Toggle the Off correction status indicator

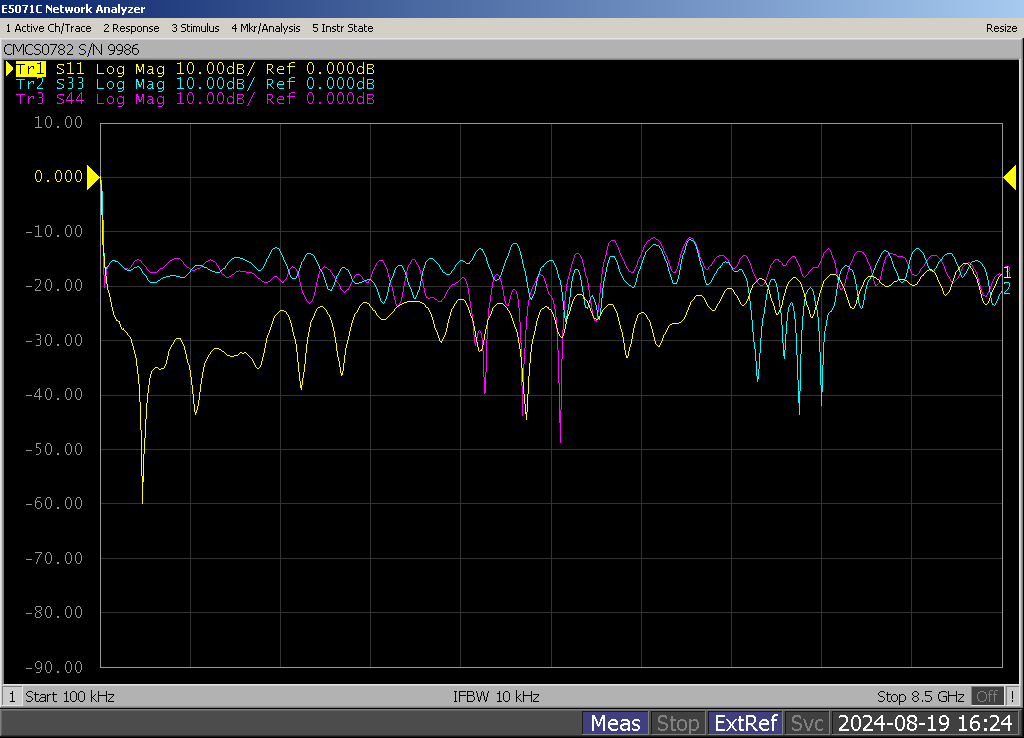(988, 696)
